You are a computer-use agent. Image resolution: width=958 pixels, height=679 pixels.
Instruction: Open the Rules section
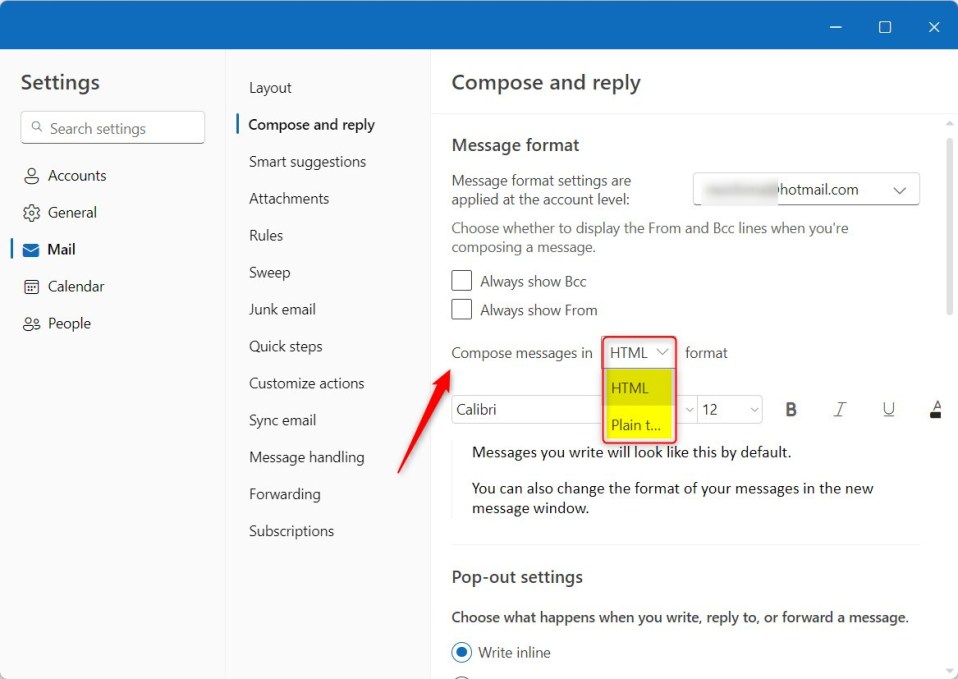266,235
